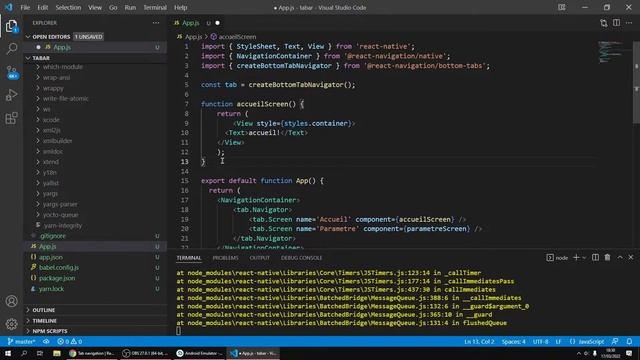Create a new terminal with plus icon
640x360 pixels.
pyautogui.click(x=576, y=258)
